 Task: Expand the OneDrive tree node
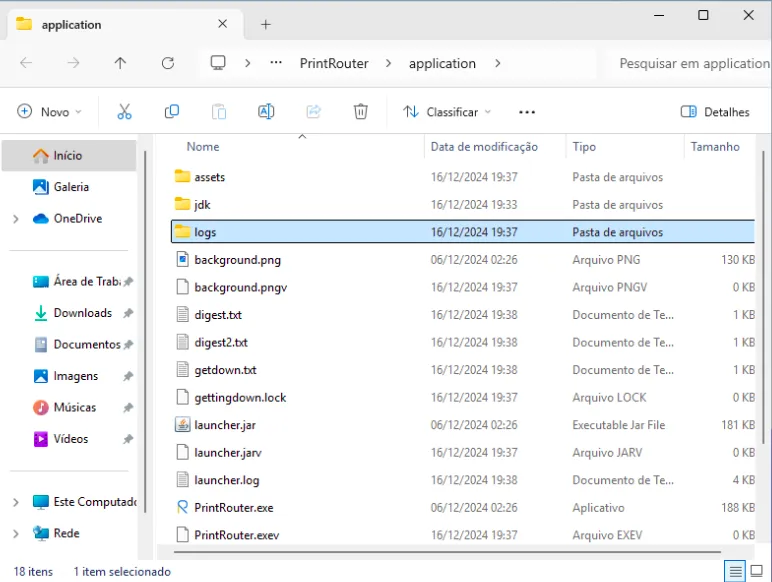pyautogui.click(x=15, y=219)
